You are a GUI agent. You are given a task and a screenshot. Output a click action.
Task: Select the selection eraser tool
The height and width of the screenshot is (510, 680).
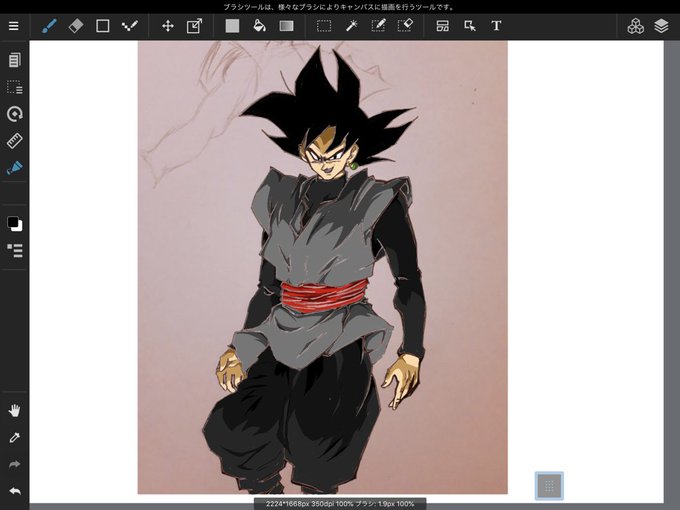point(405,26)
